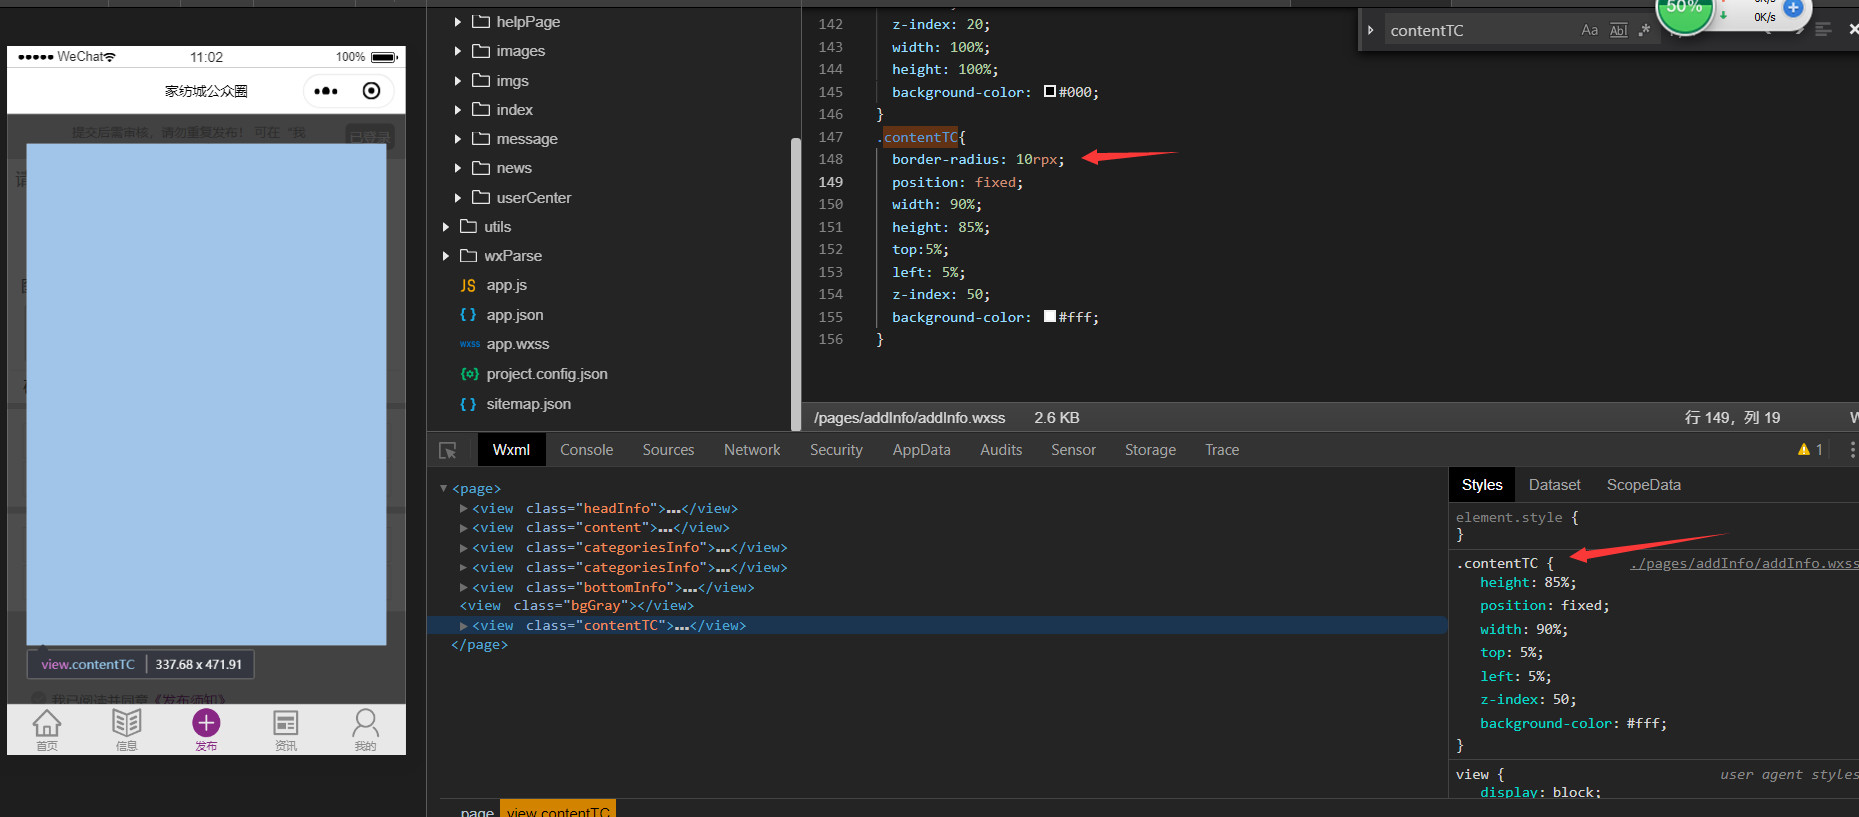Open the Dataset tab in styles panel
Image resolution: width=1859 pixels, height=817 pixels.
point(1554,485)
